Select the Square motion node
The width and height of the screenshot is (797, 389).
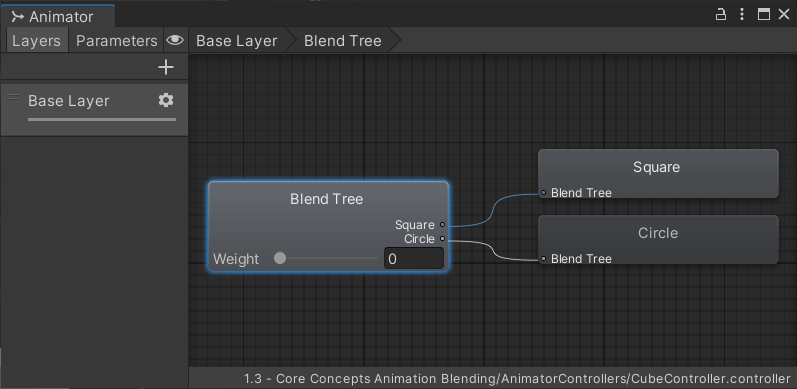click(x=658, y=173)
